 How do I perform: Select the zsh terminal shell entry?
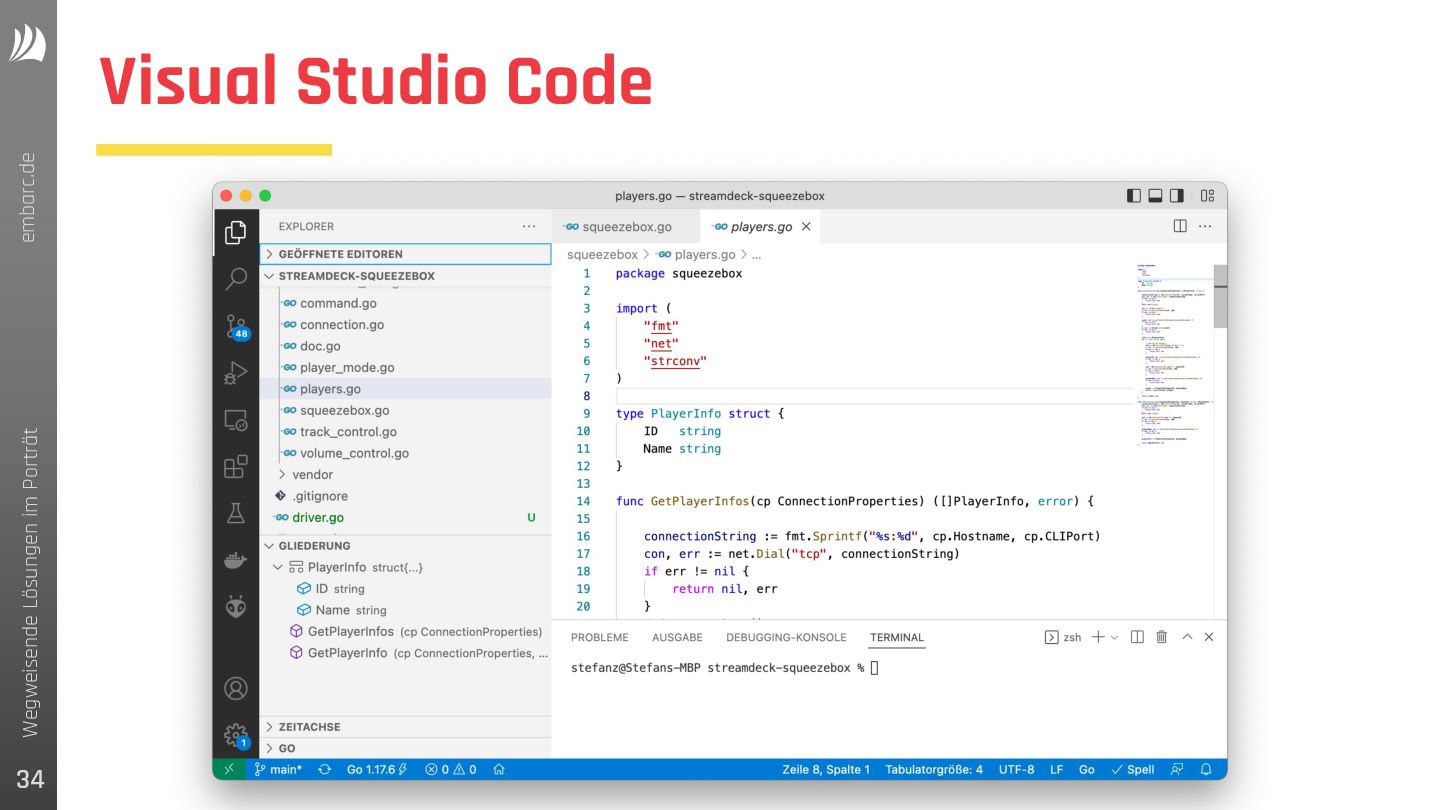point(1063,637)
